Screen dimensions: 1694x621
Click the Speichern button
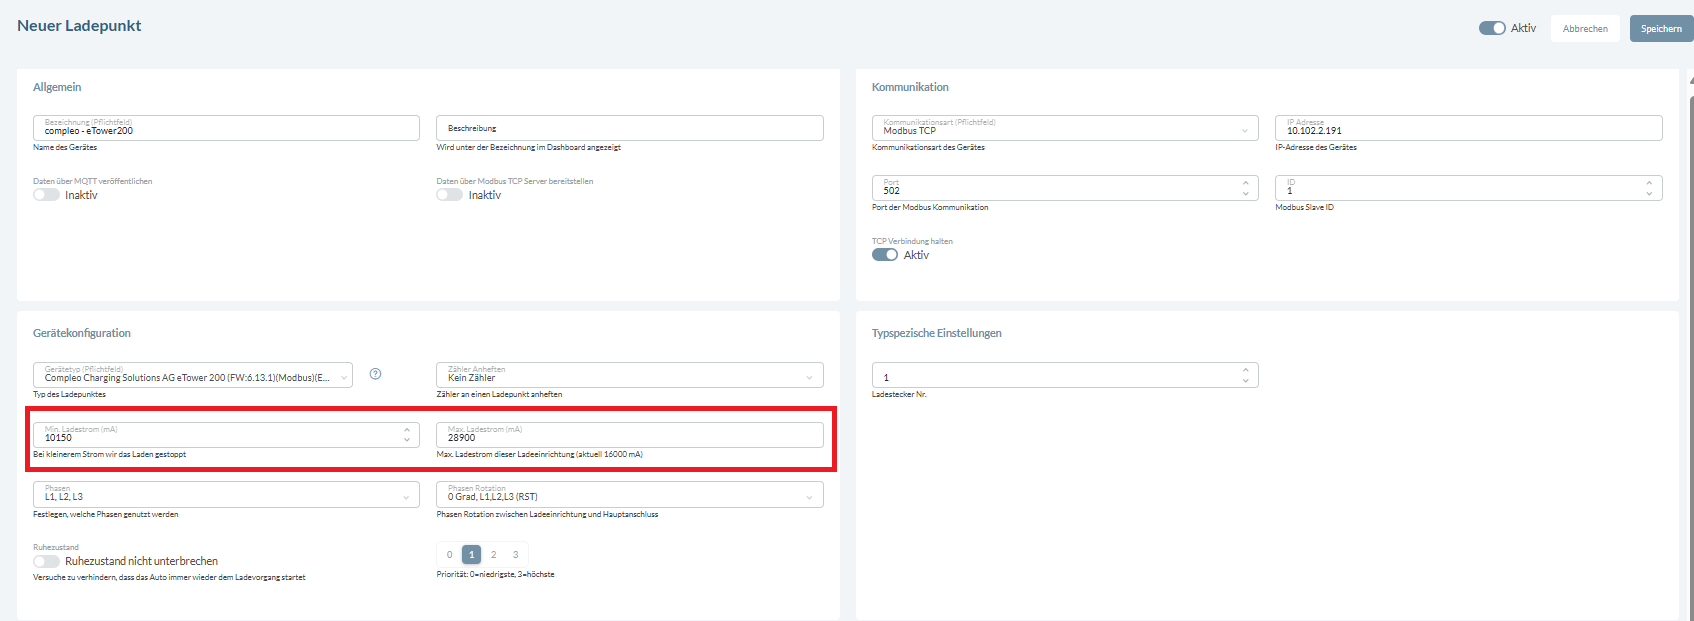pos(1660,28)
